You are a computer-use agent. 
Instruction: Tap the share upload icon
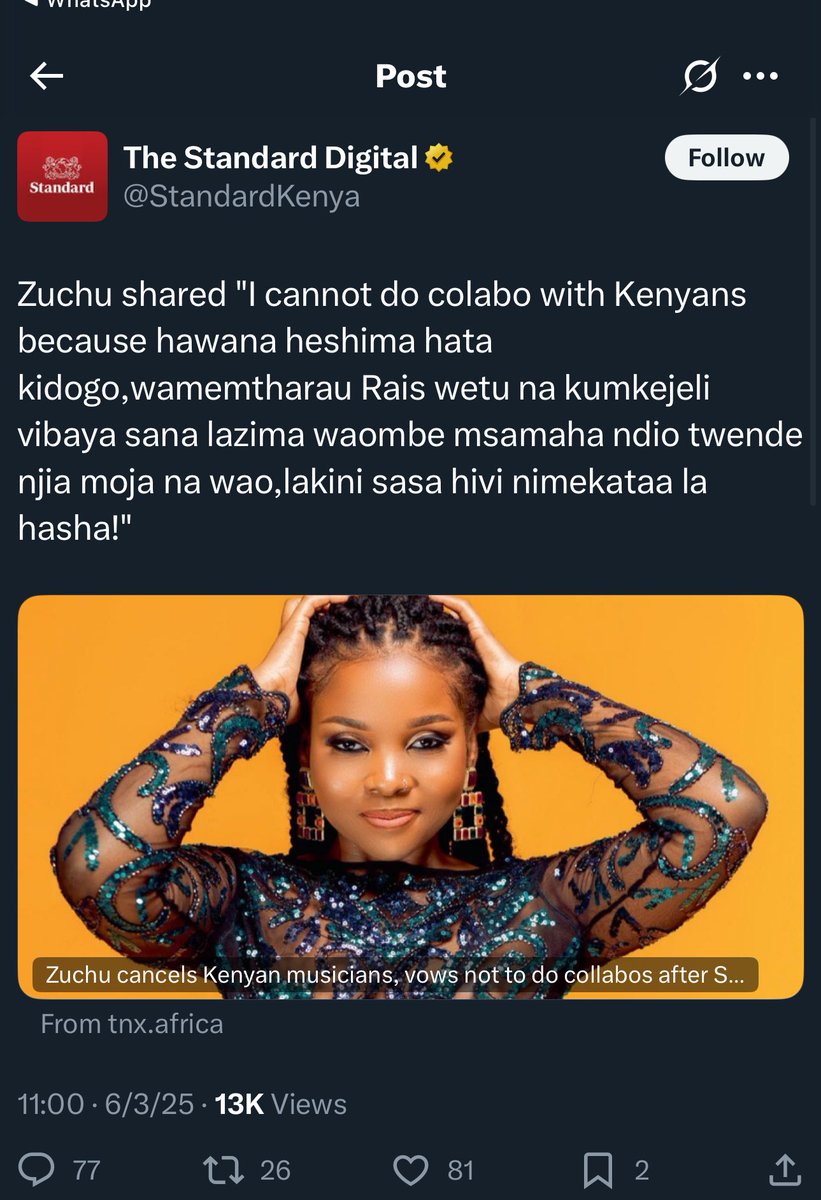[x=786, y=1168]
